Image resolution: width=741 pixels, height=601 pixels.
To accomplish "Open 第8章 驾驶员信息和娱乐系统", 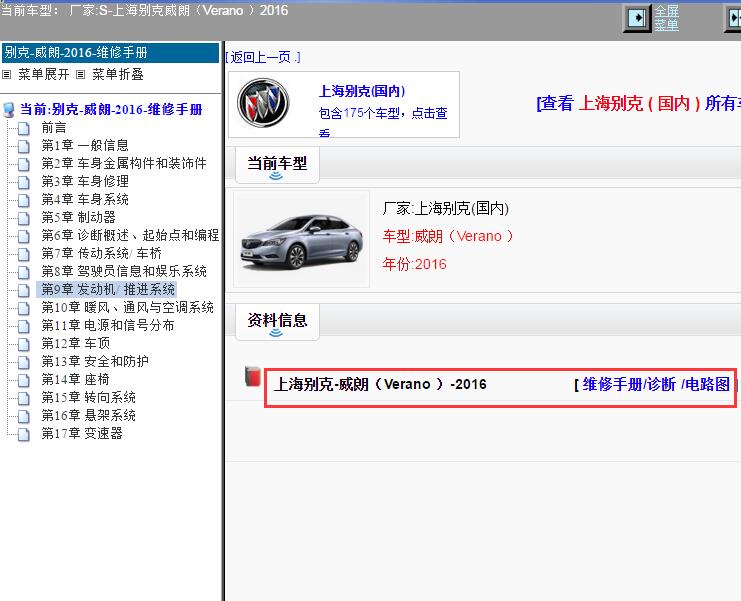I will 124,271.
